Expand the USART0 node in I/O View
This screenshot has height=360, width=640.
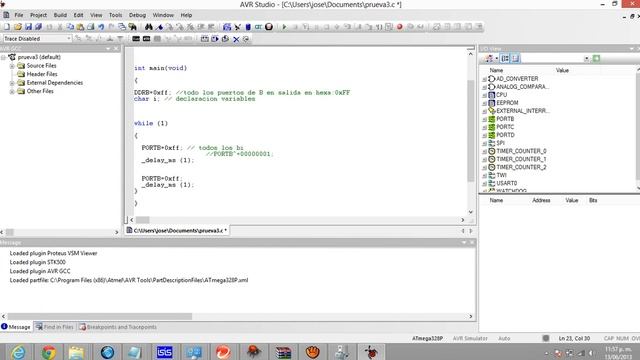(484, 184)
